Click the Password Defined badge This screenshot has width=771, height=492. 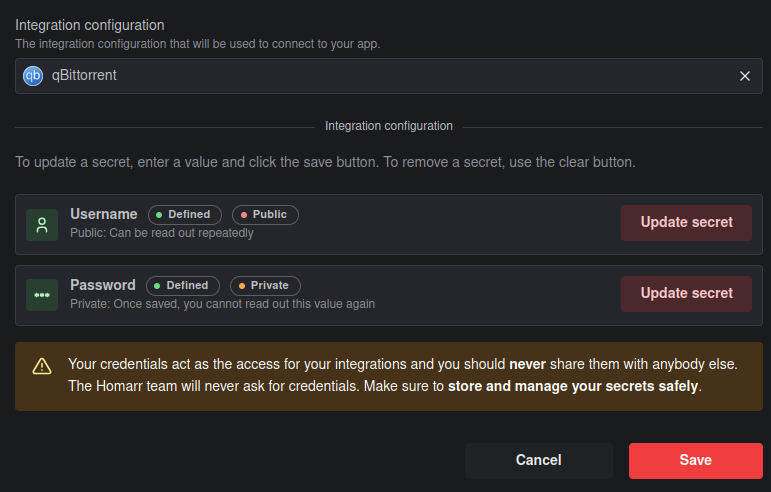coord(182,286)
